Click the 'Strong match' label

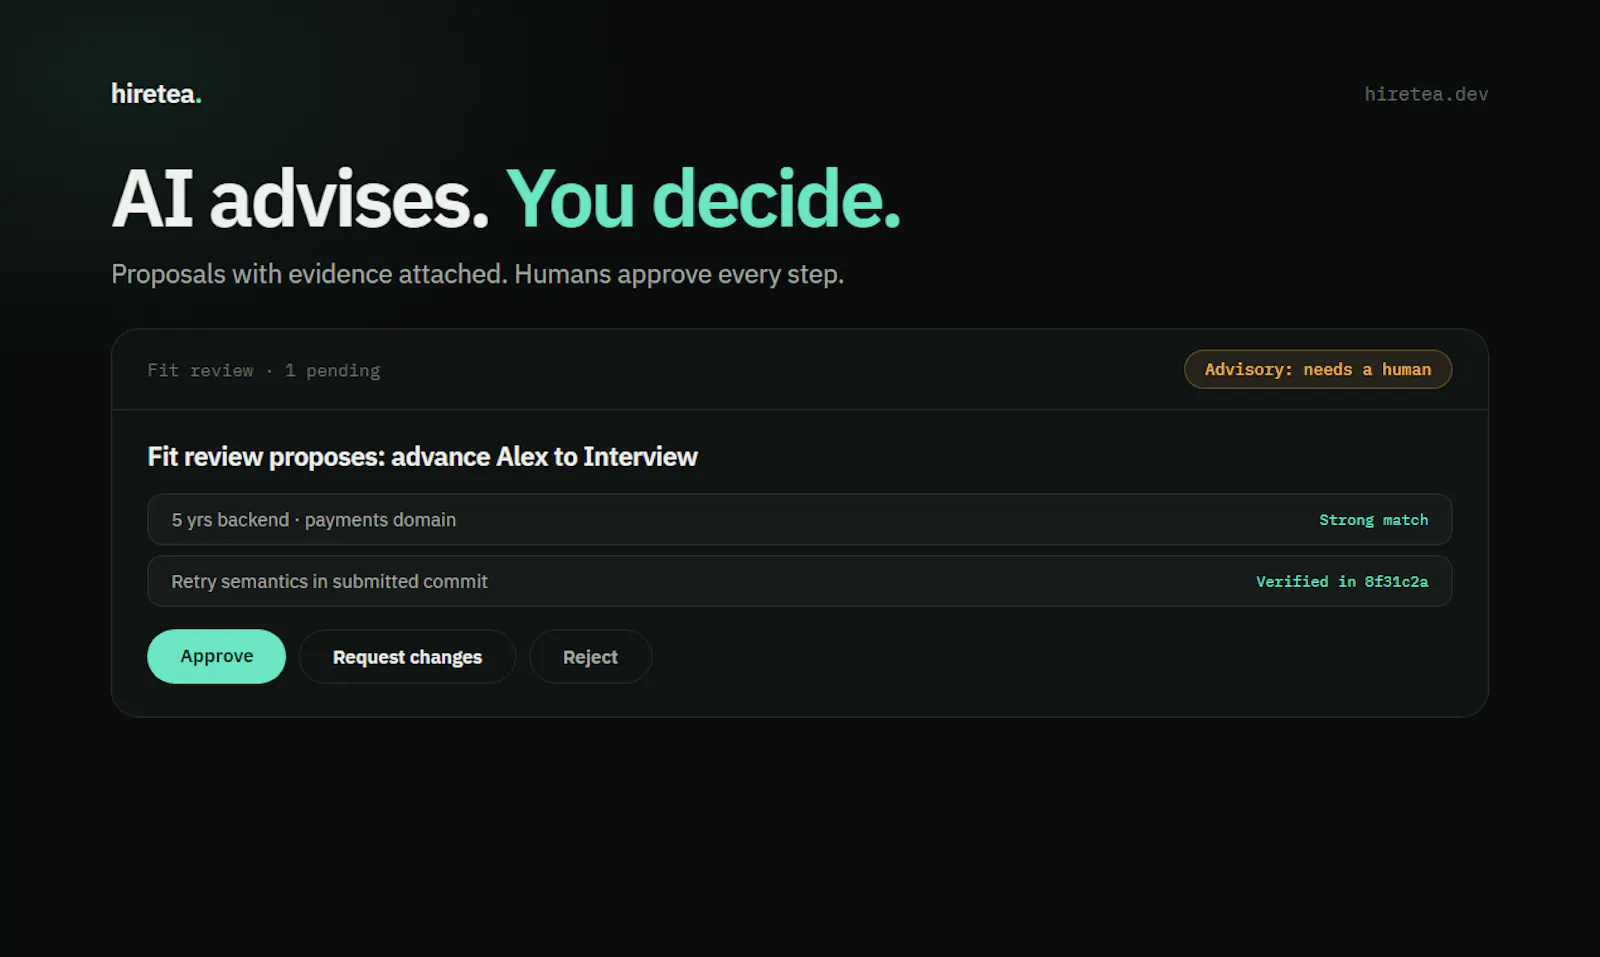click(1373, 520)
